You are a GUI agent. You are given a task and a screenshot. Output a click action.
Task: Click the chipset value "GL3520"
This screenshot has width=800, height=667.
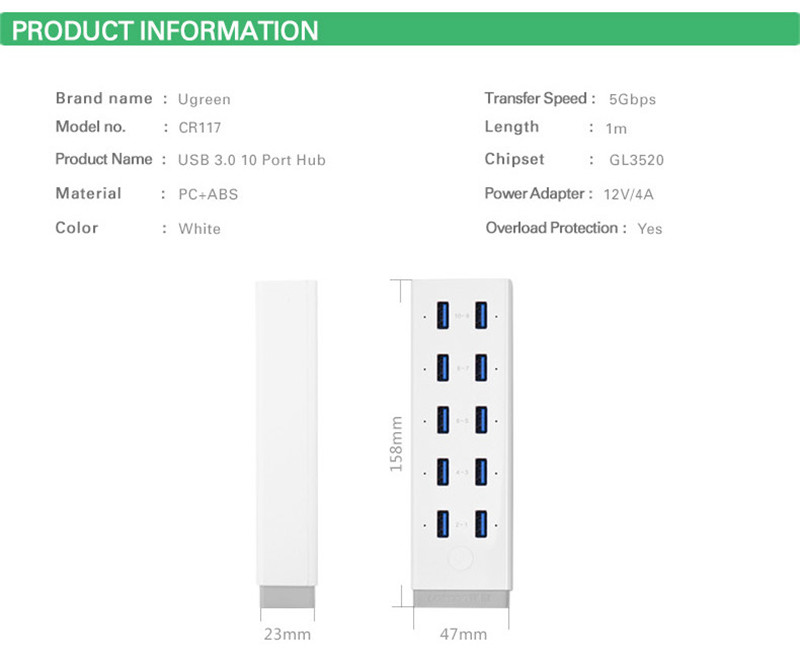(636, 160)
